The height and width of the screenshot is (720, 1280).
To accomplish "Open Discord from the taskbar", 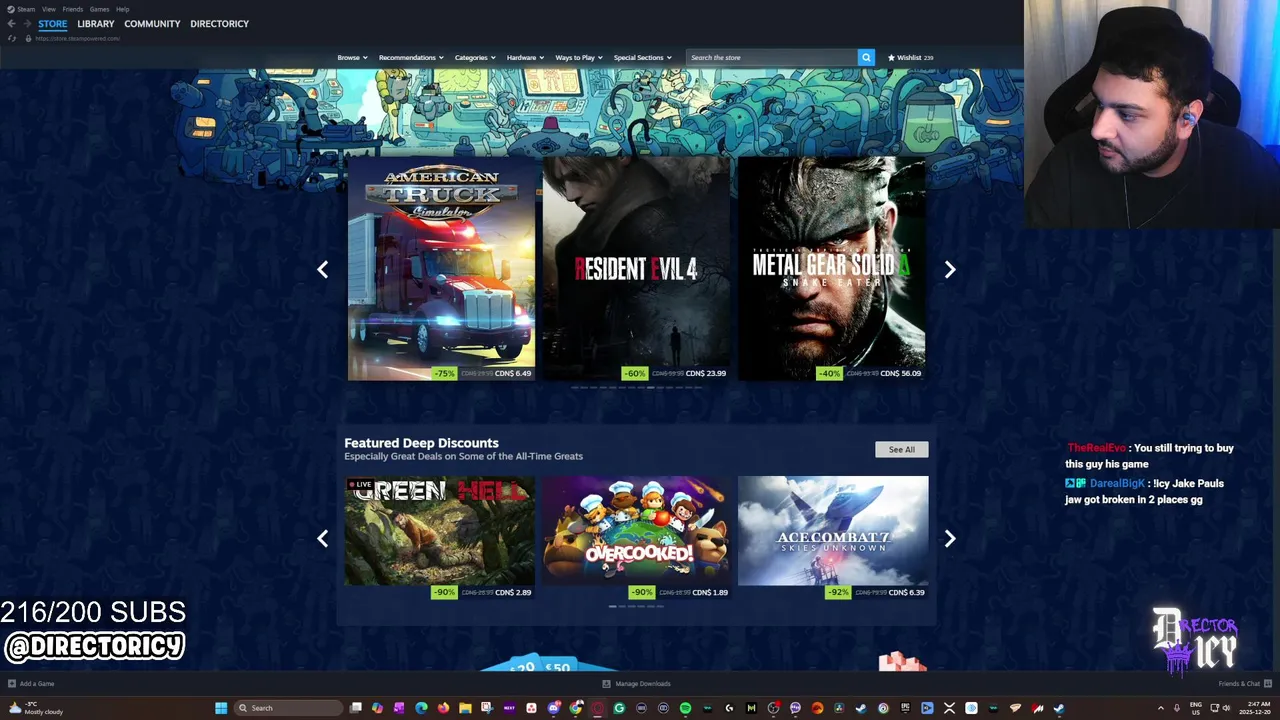I will click(554, 708).
